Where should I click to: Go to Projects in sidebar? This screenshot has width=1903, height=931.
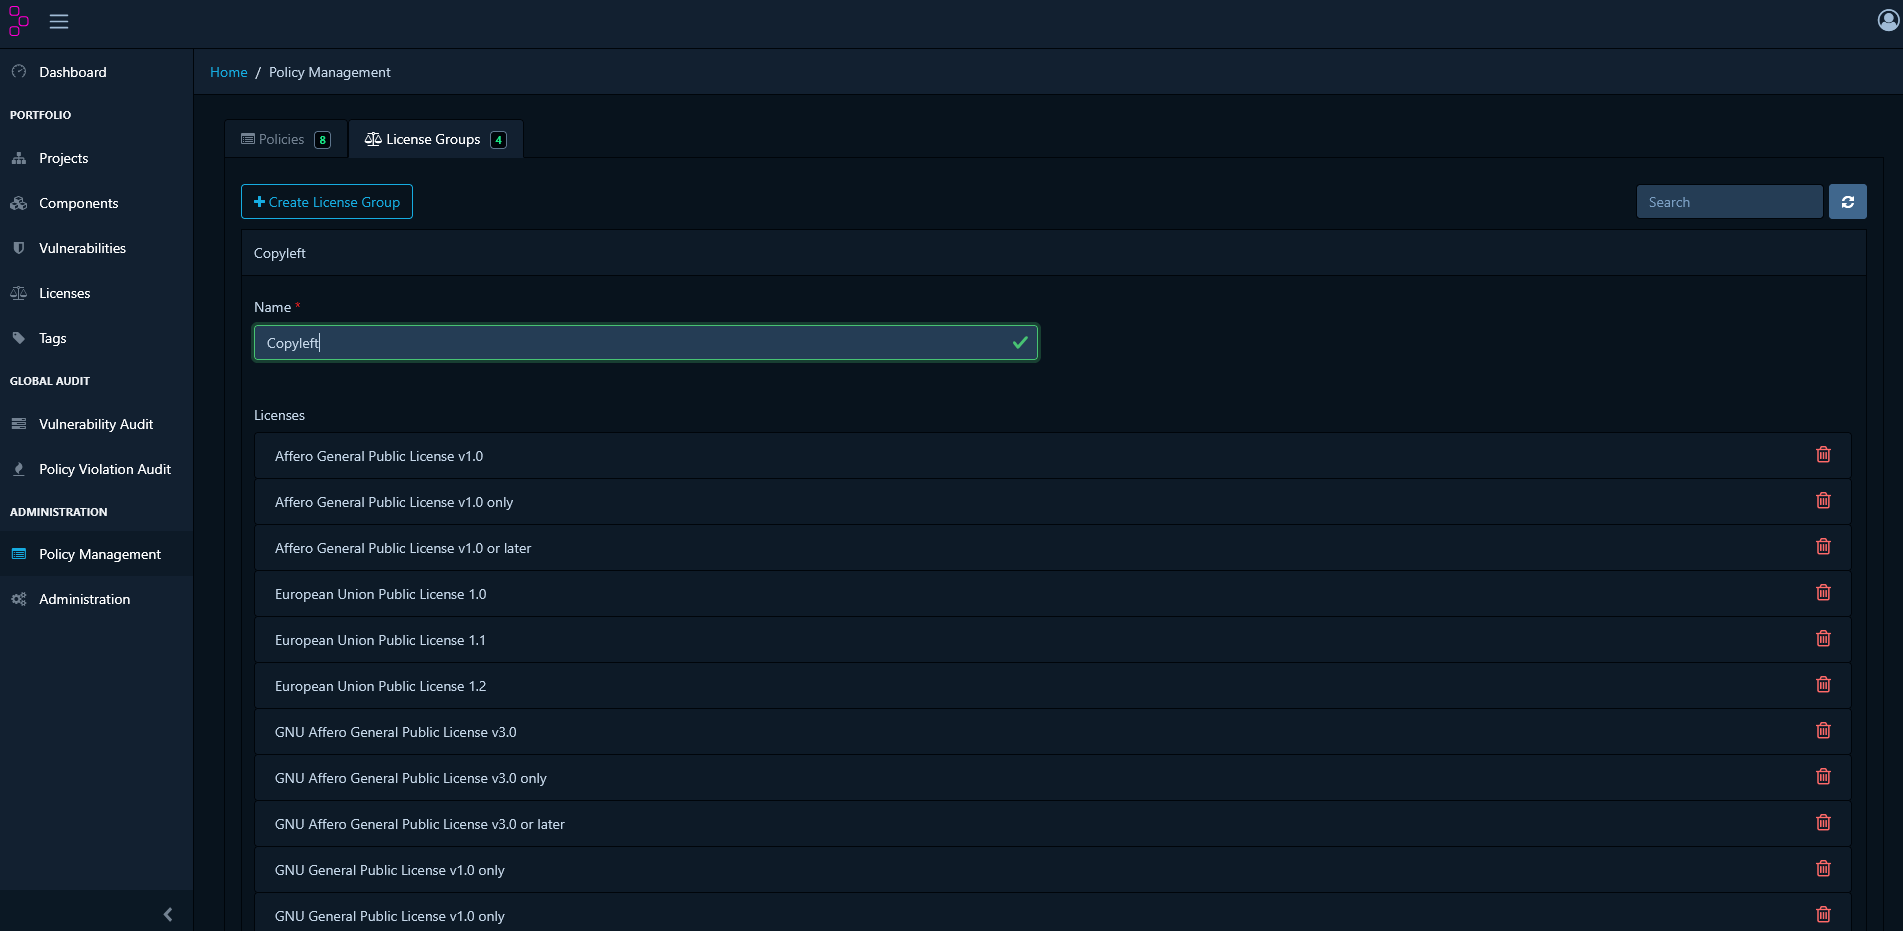(96, 158)
